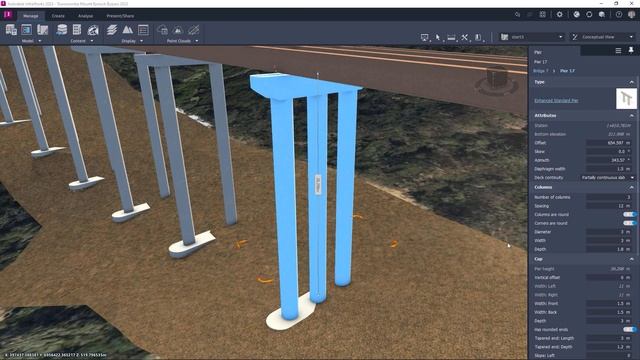Screen dimensions: 640x360
Task: Collapse the Cap section
Action: pos(631,259)
